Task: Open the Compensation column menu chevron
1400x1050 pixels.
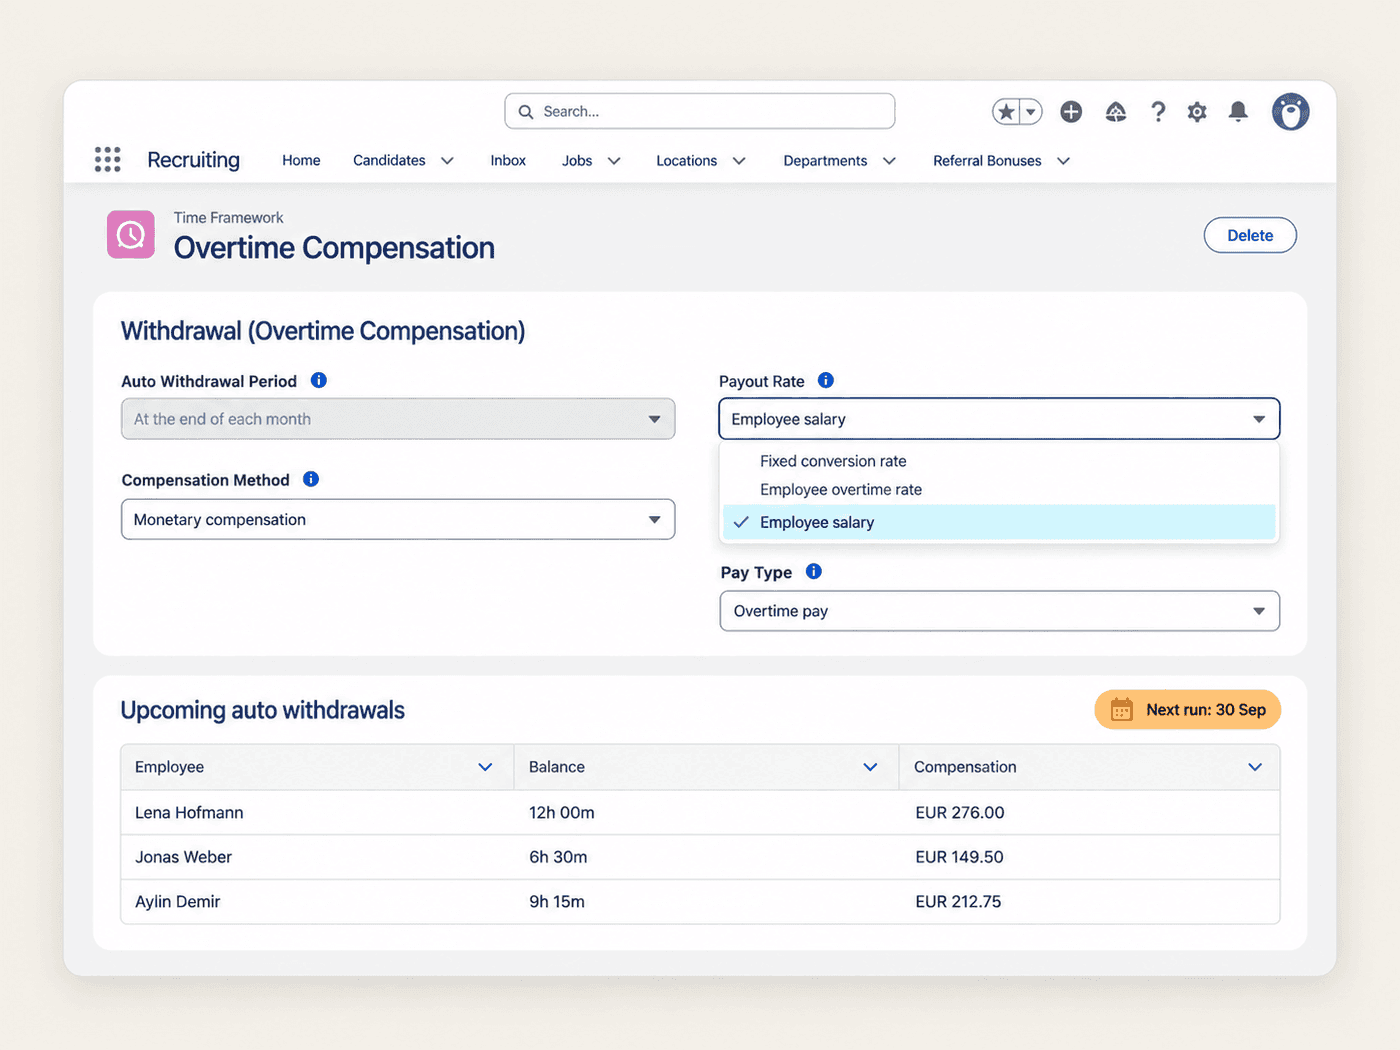Action: [x=1255, y=767]
